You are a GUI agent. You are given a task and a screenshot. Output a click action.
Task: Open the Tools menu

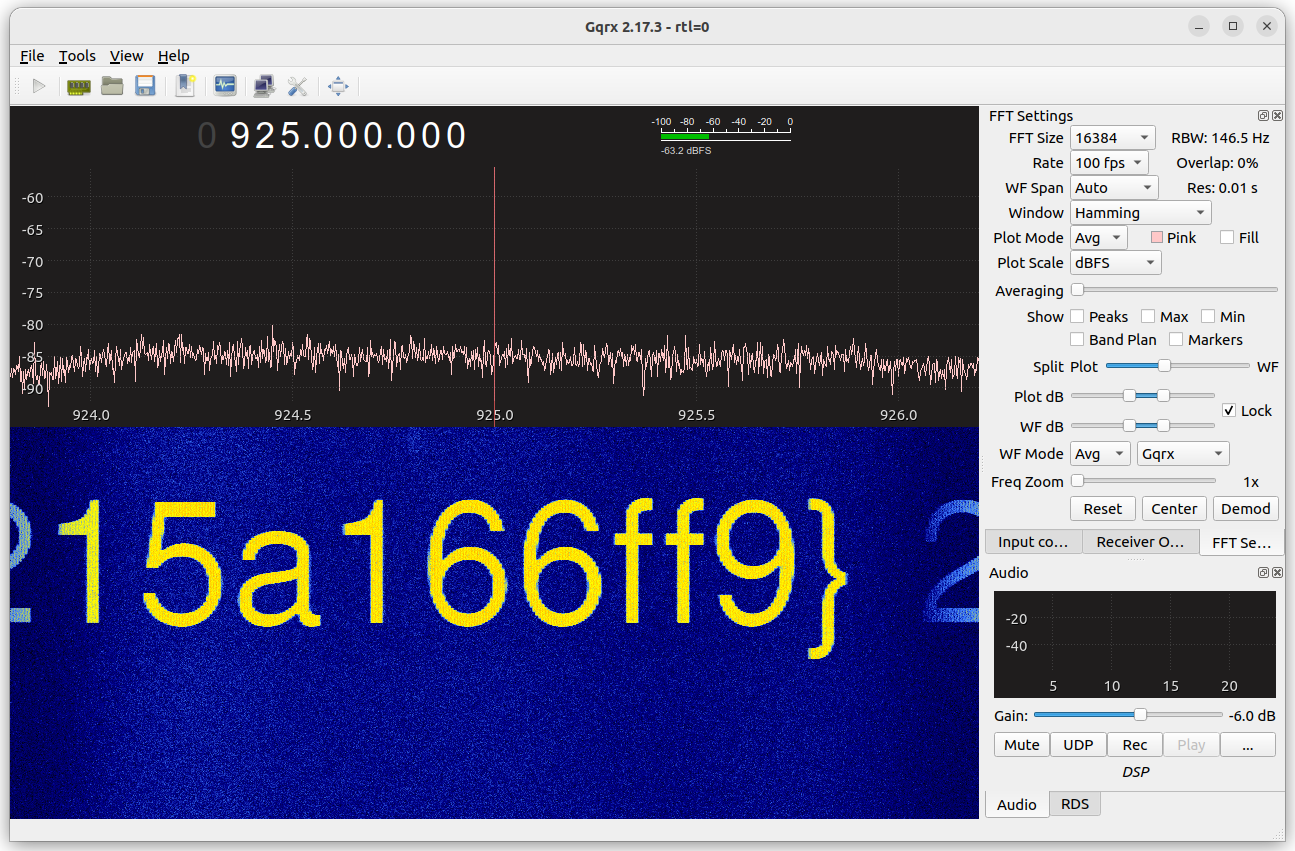pyautogui.click(x=77, y=56)
